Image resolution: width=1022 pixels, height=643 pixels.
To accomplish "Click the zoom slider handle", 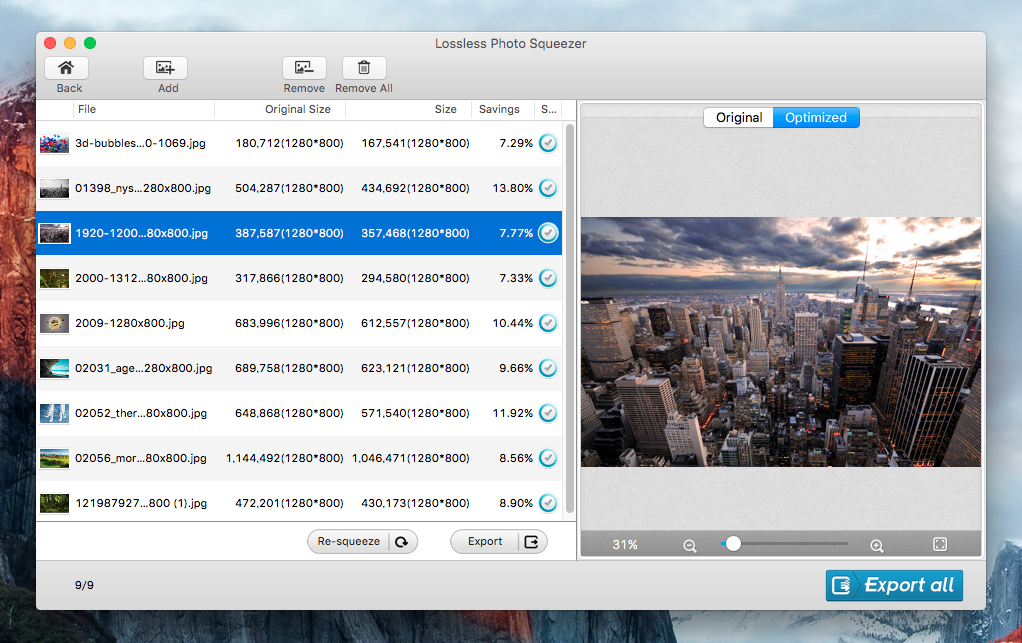I will click(733, 544).
